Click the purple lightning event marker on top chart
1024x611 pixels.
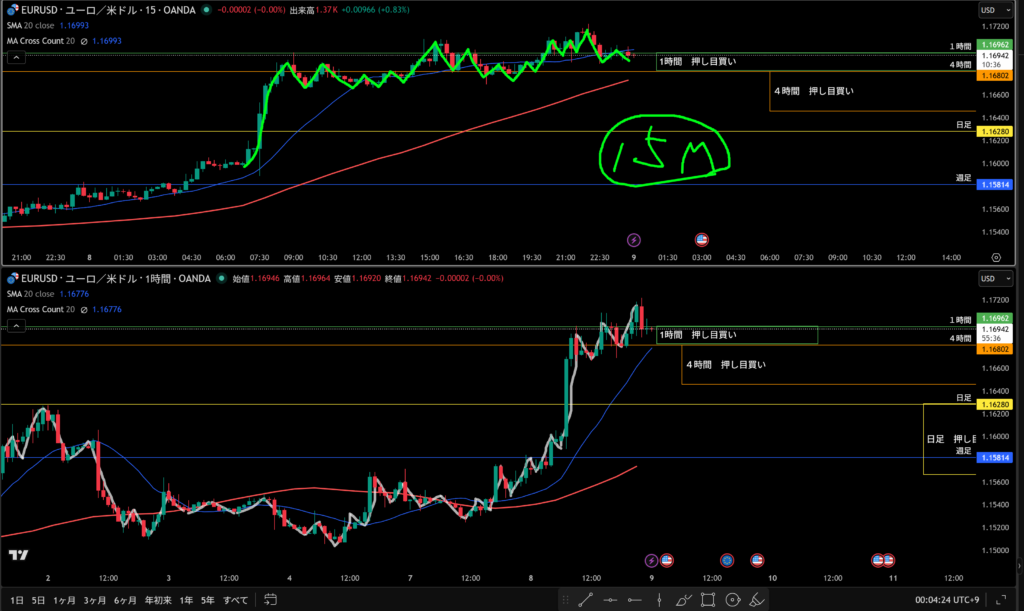633,240
